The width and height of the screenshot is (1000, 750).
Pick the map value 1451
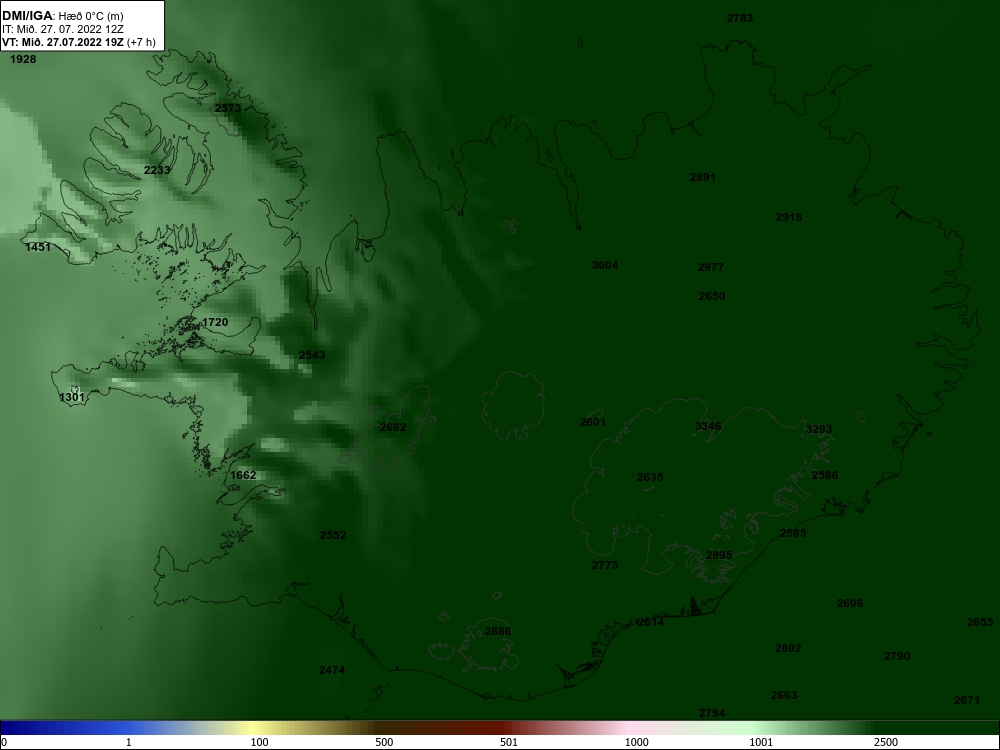coord(38,247)
